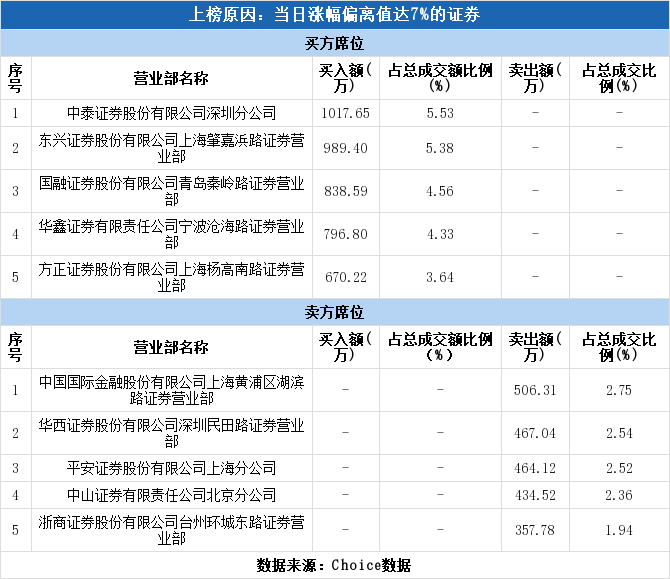Click sell percentage value 2.75
Screen dimensions: 670x579
pyautogui.click(x=619, y=390)
